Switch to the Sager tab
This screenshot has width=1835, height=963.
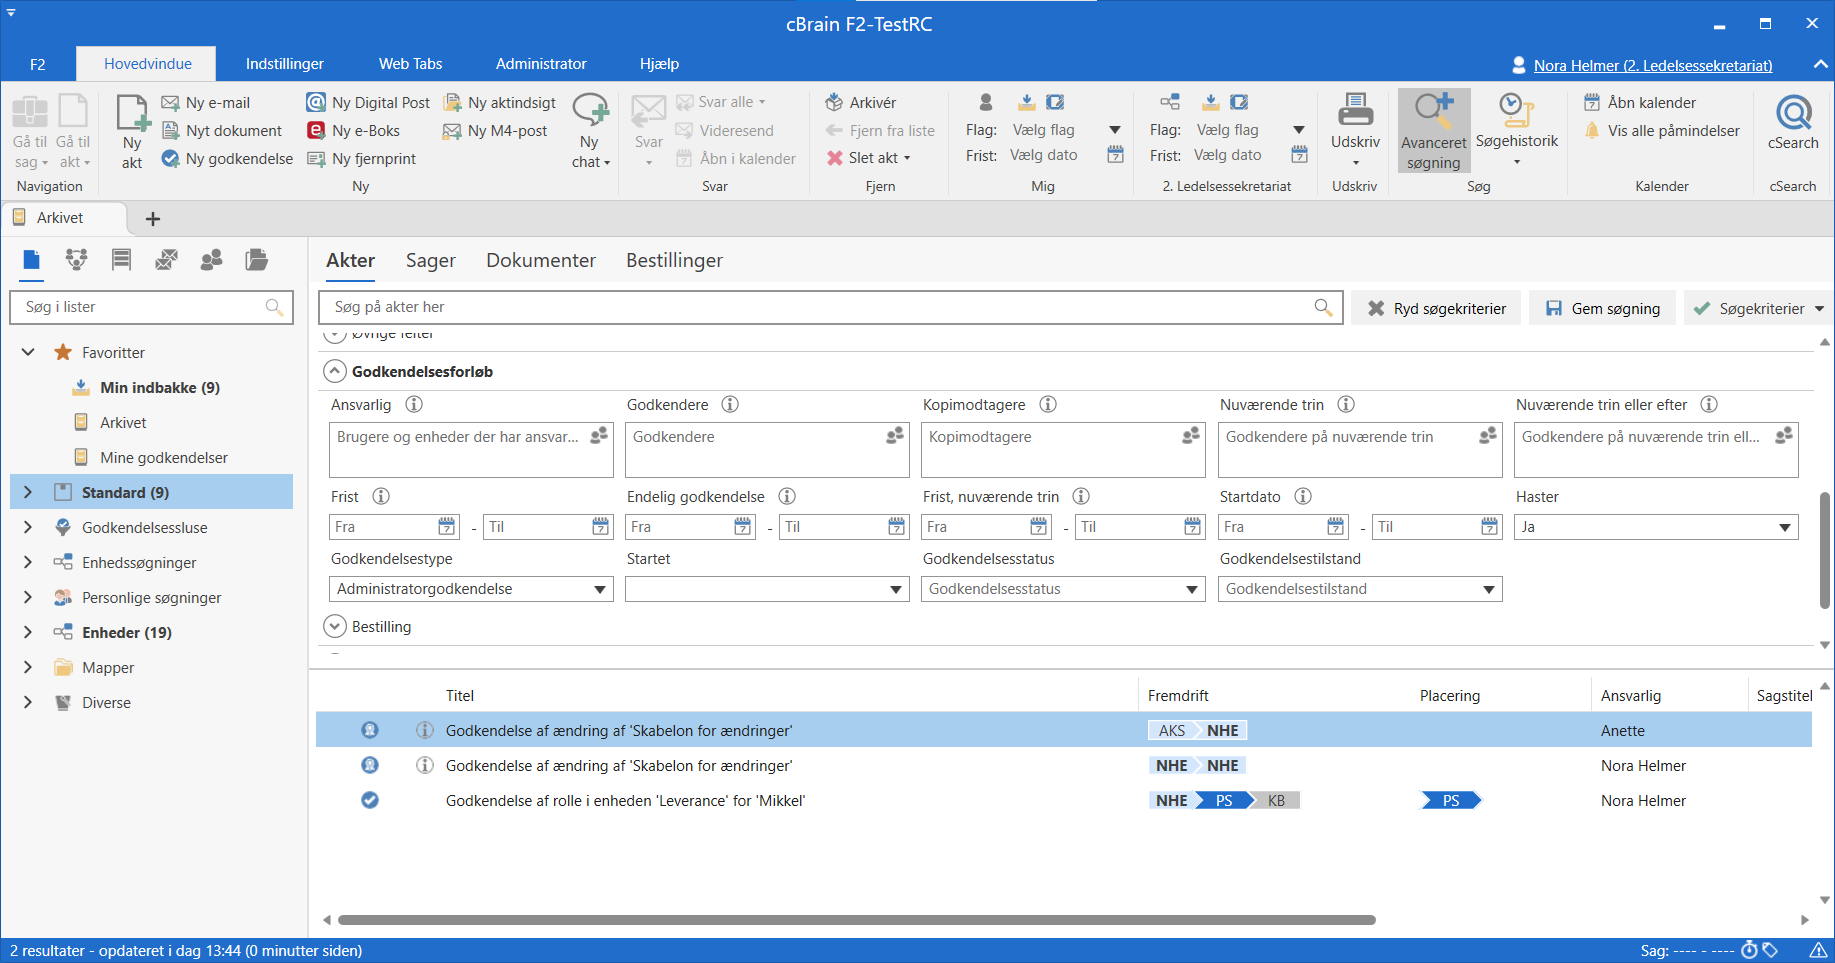click(x=430, y=260)
